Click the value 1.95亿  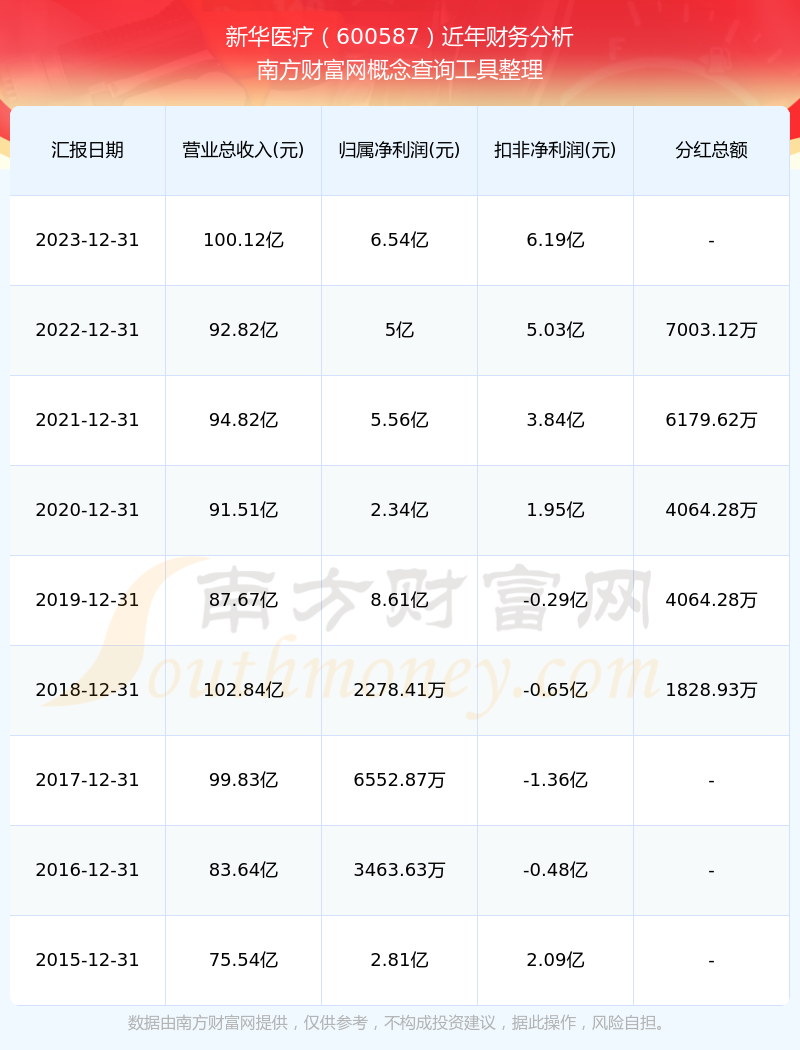click(556, 510)
